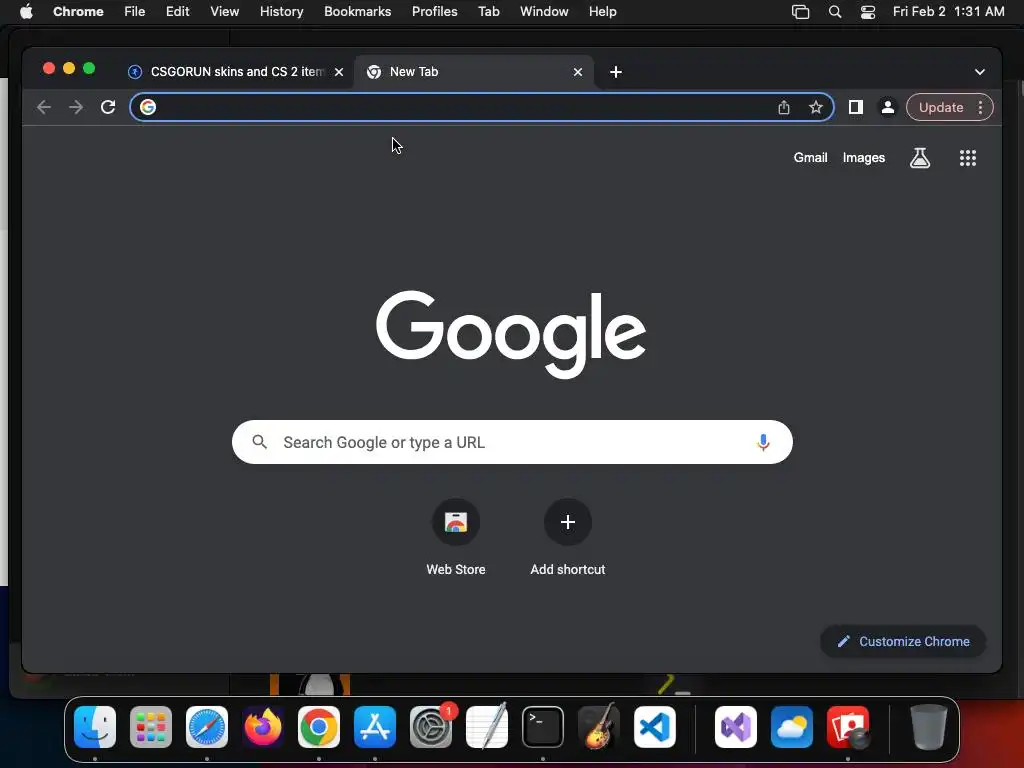Image resolution: width=1024 pixels, height=768 pixels.
Task: Open Chrome icon in the dock
Action: [319, 727]
